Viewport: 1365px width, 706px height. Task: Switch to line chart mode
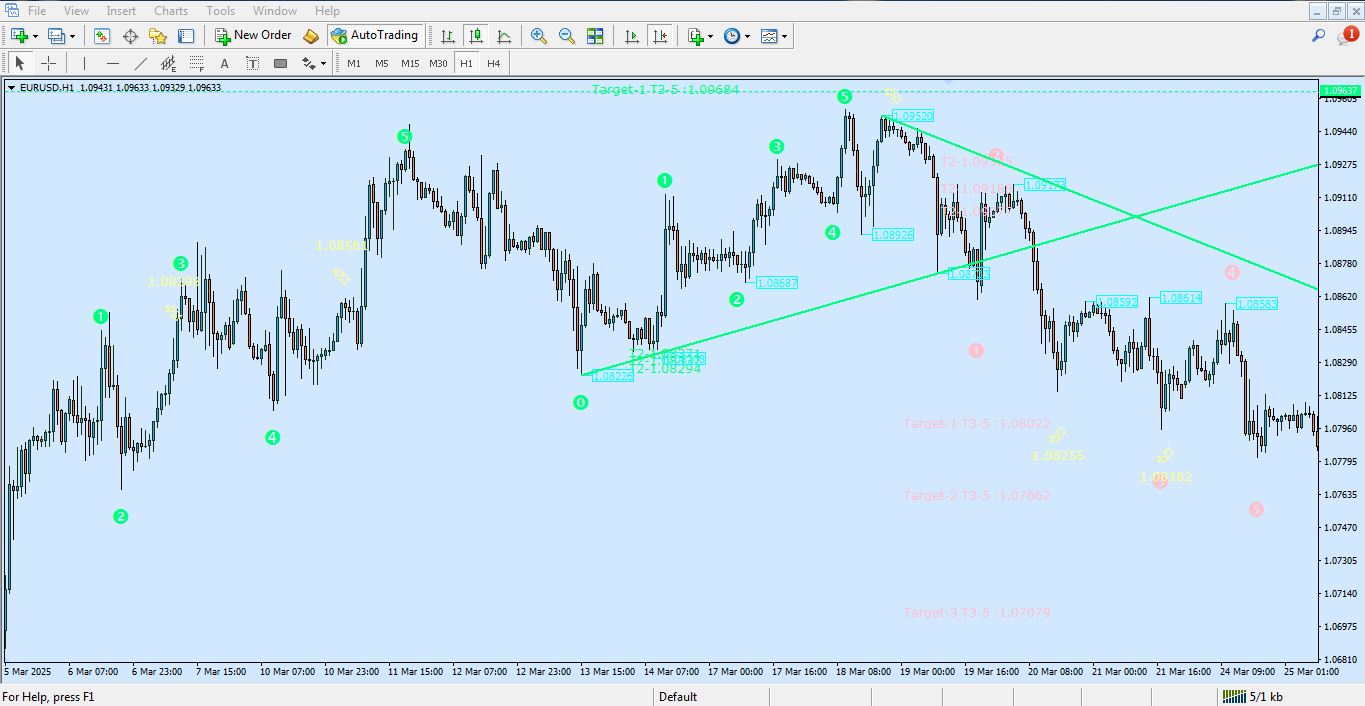click(505, 36)
